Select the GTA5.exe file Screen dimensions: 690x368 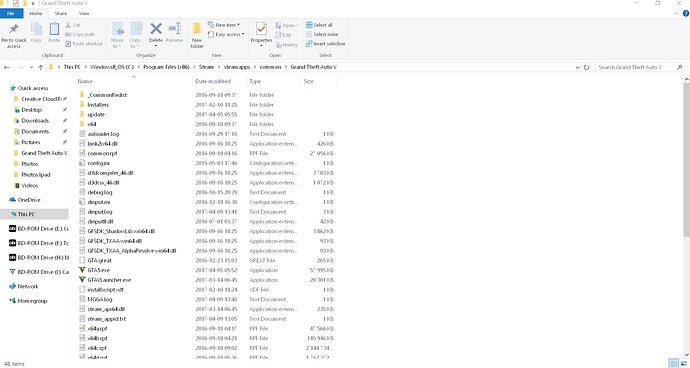coord(99,270)
